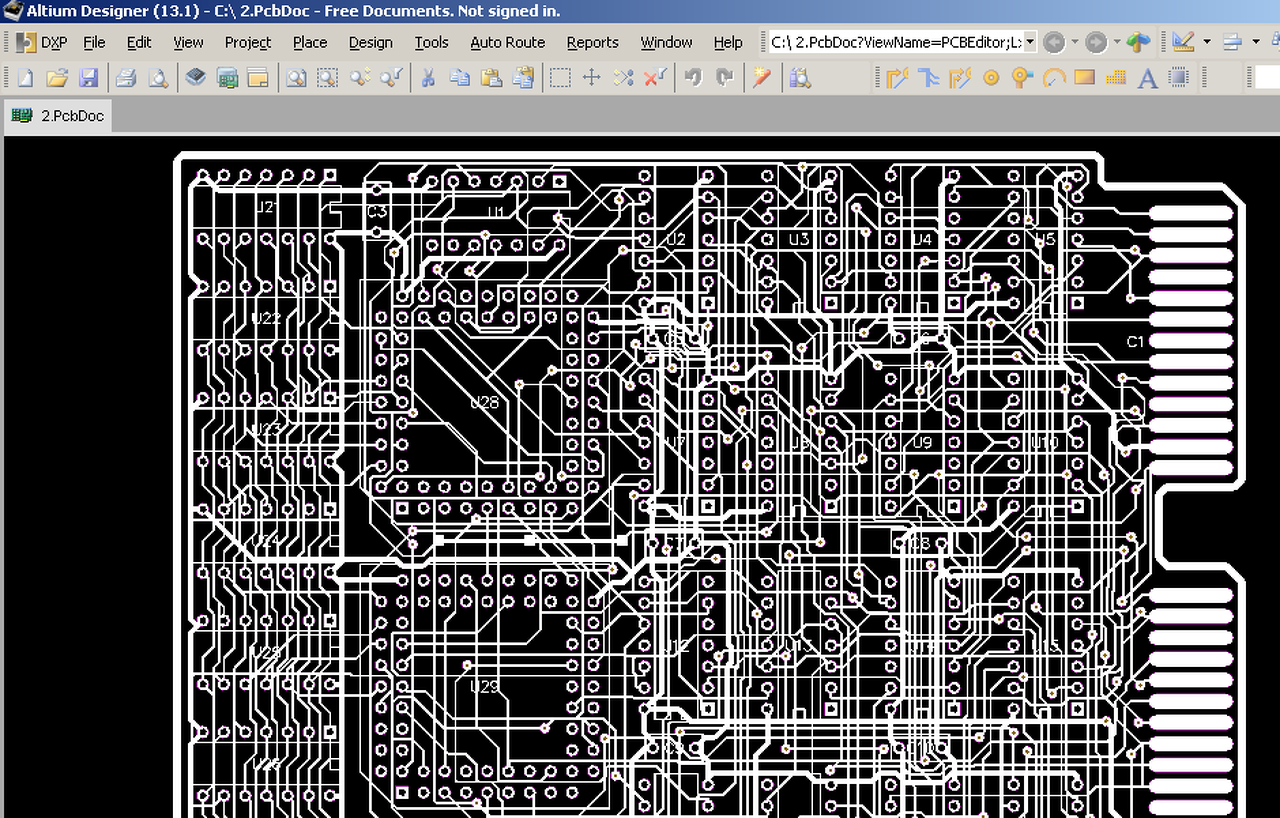Open the Auto Route menu

coord(507,42)
